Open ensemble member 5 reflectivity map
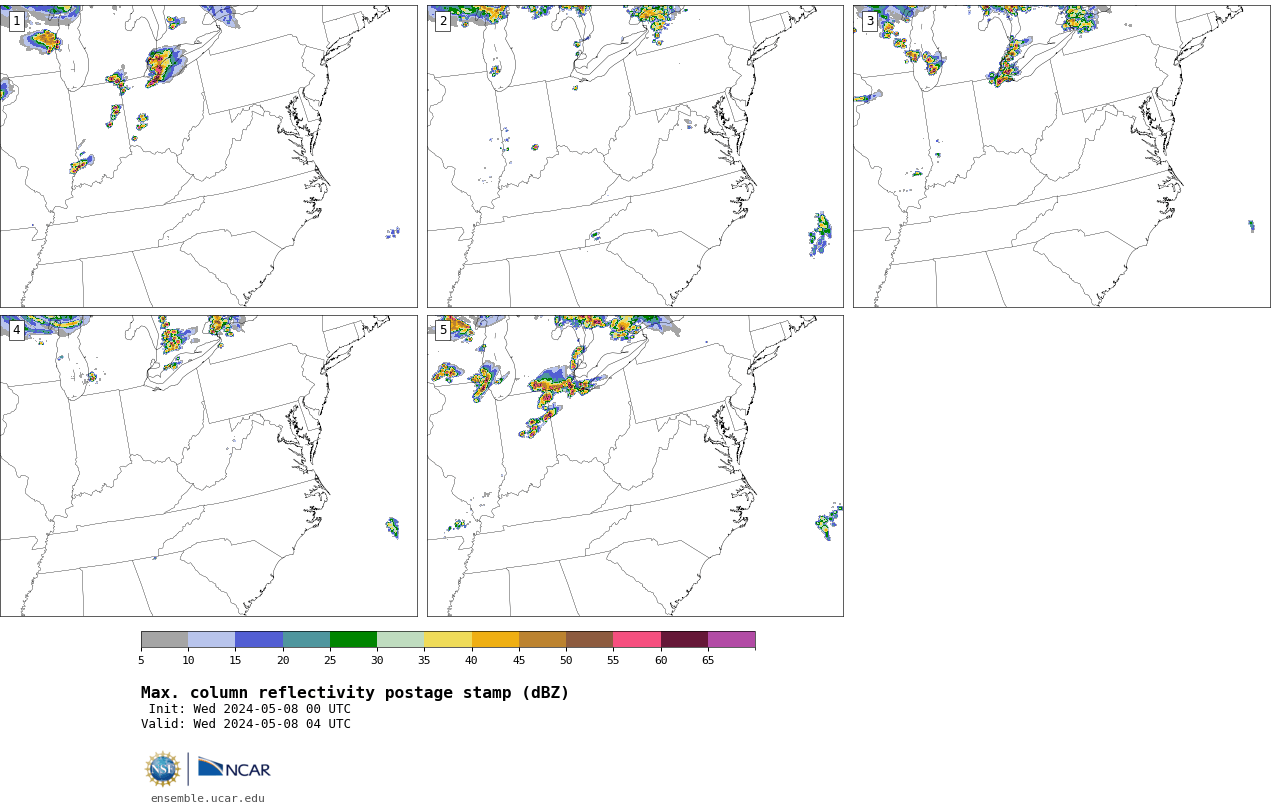The height and width of the screenshot is (809, 1280). pos(635,466)
